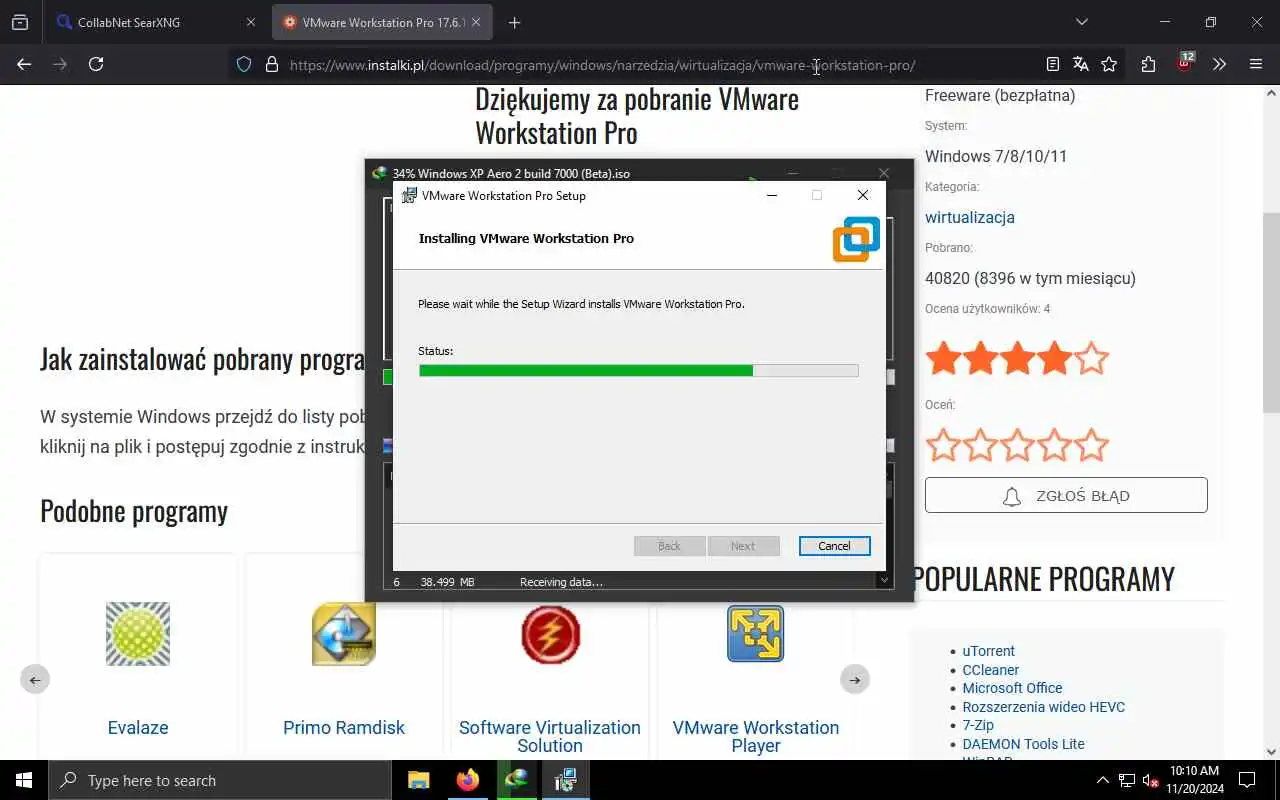Open the notification center icon
Image resolution: width=1280 pixels, height=800 pixels.
pyautogui.click(x=1247, y=780)
